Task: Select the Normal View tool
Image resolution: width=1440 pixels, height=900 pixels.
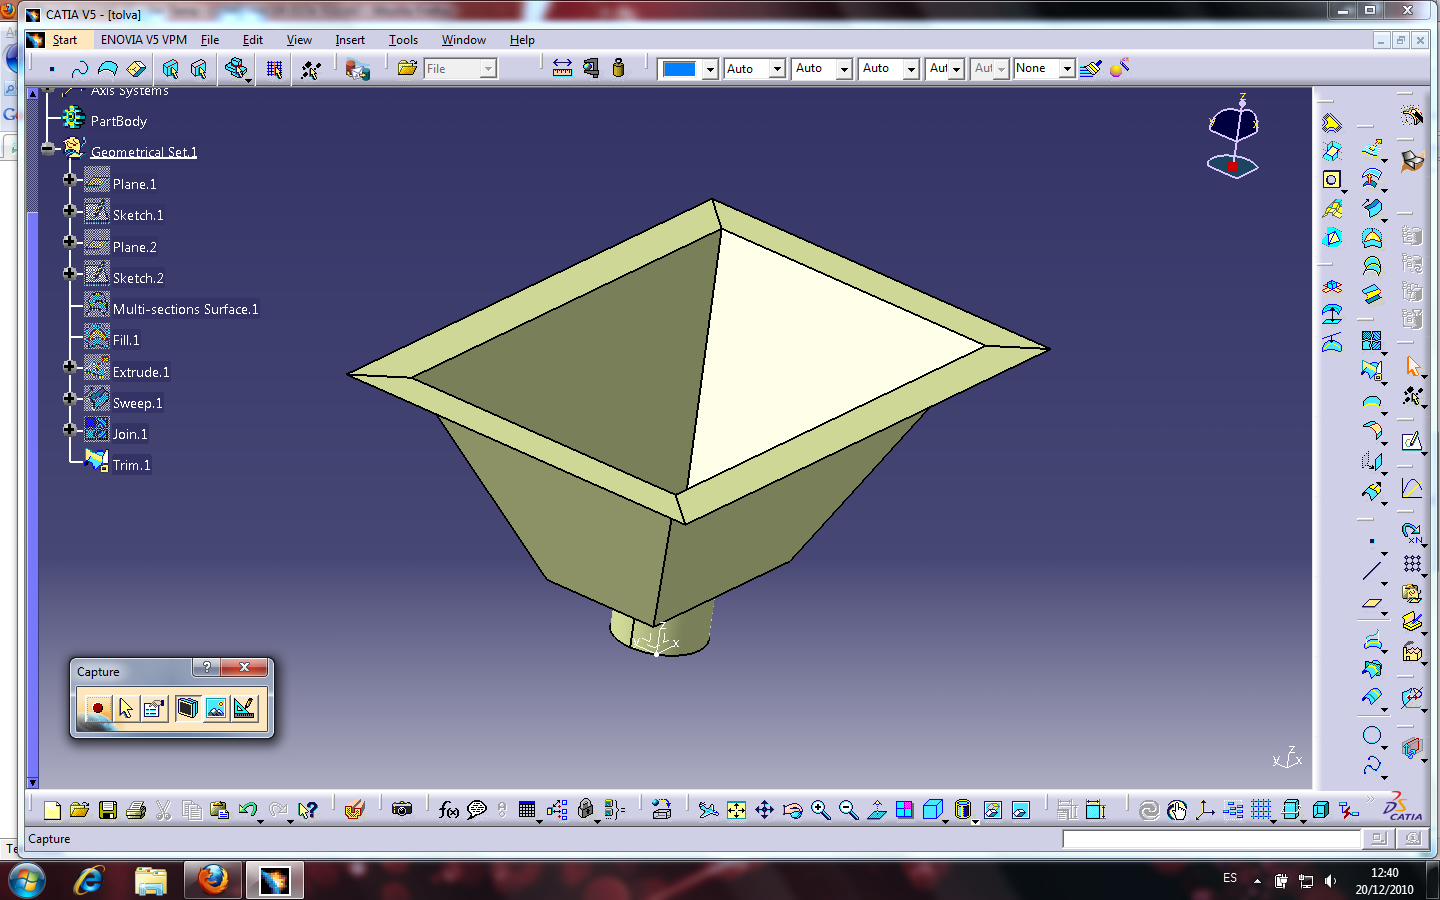Action: [876, 810]
